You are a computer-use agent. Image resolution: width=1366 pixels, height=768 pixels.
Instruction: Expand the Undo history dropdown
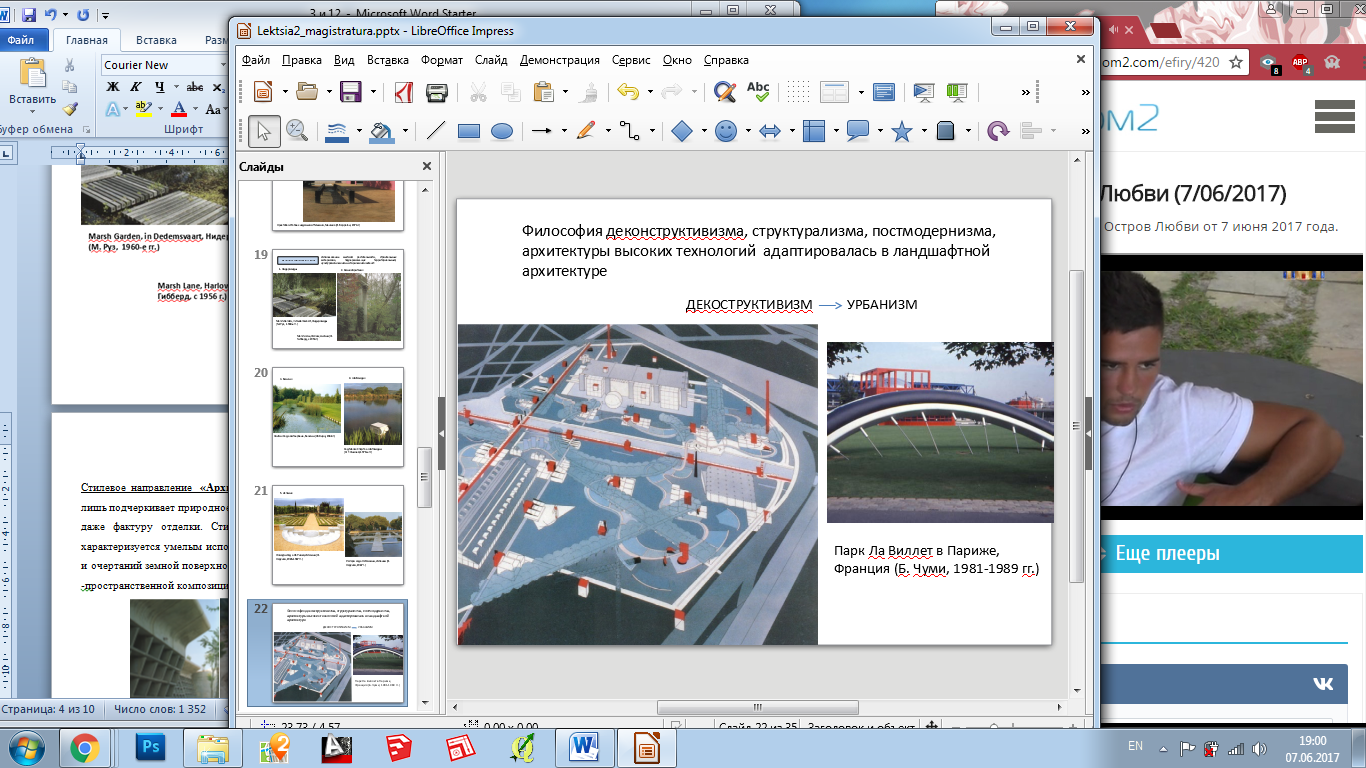click(649, 92)
